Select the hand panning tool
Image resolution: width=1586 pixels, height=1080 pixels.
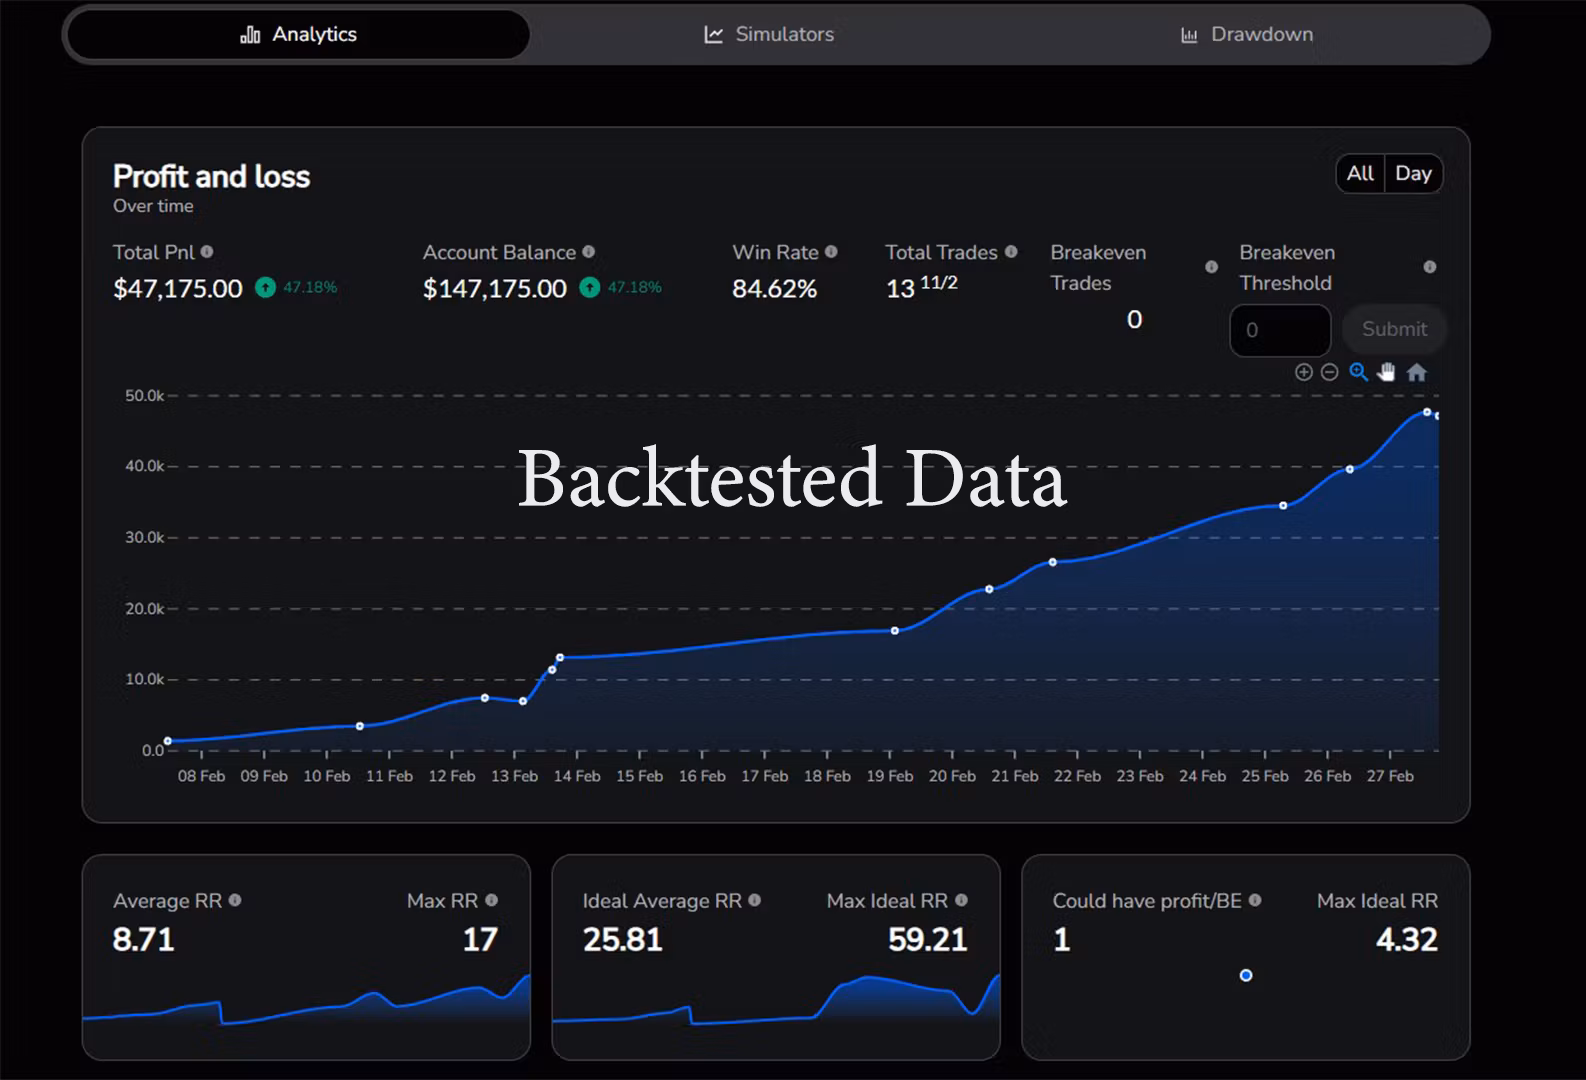(x=1386, y=372)
